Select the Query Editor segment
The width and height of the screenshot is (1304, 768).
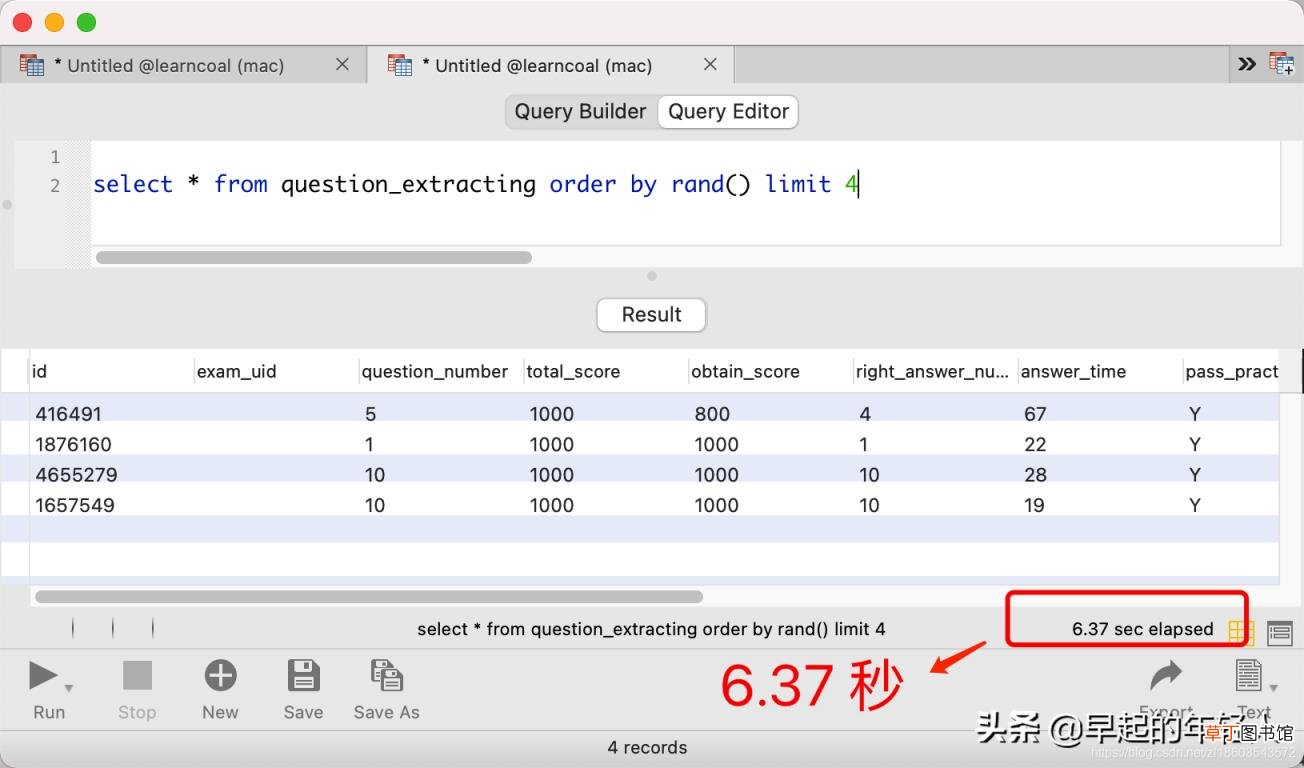click(x=728, y=111)
